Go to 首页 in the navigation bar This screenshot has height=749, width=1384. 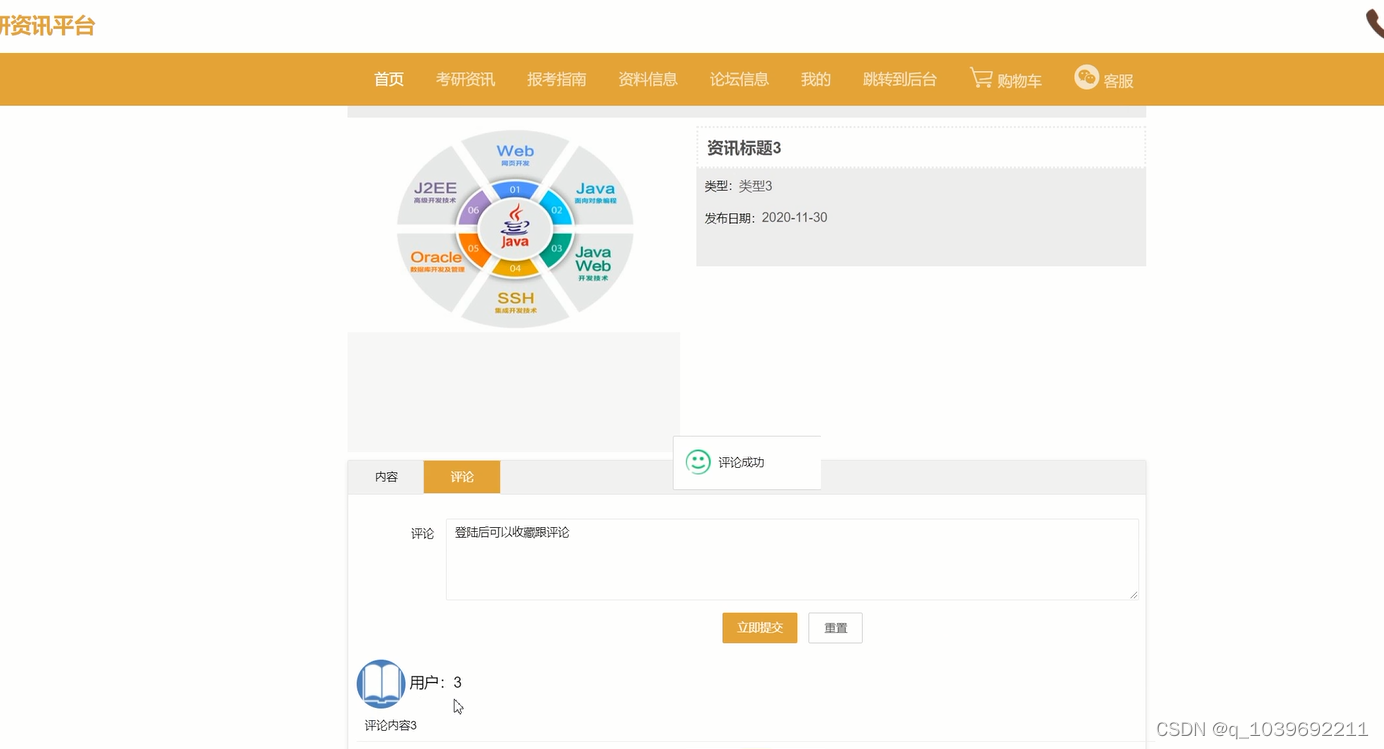click(x=389, y=79)
